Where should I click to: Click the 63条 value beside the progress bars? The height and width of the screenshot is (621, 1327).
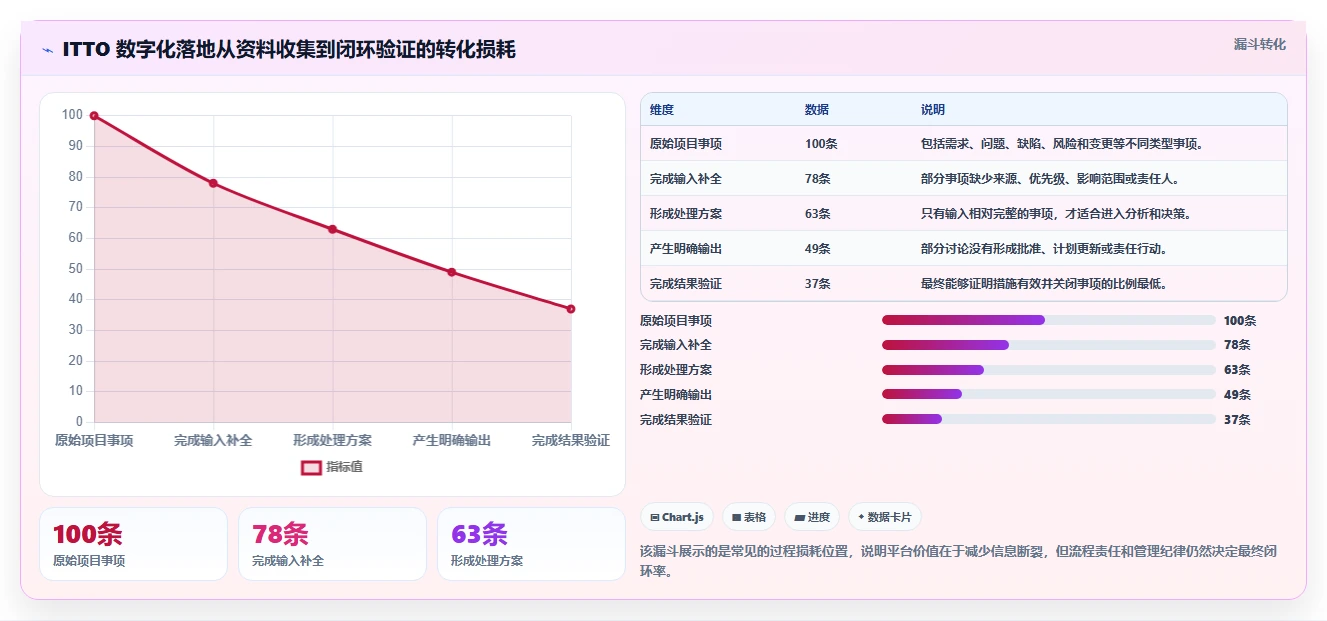pos(1237,370)
